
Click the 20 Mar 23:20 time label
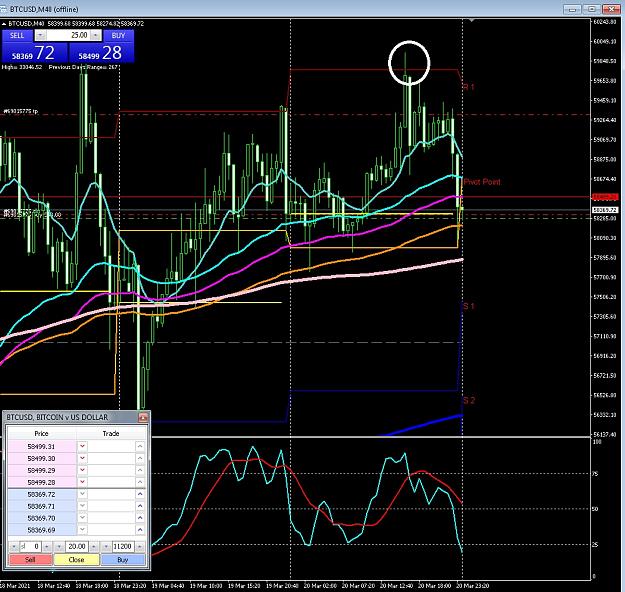tap(472, 586)
